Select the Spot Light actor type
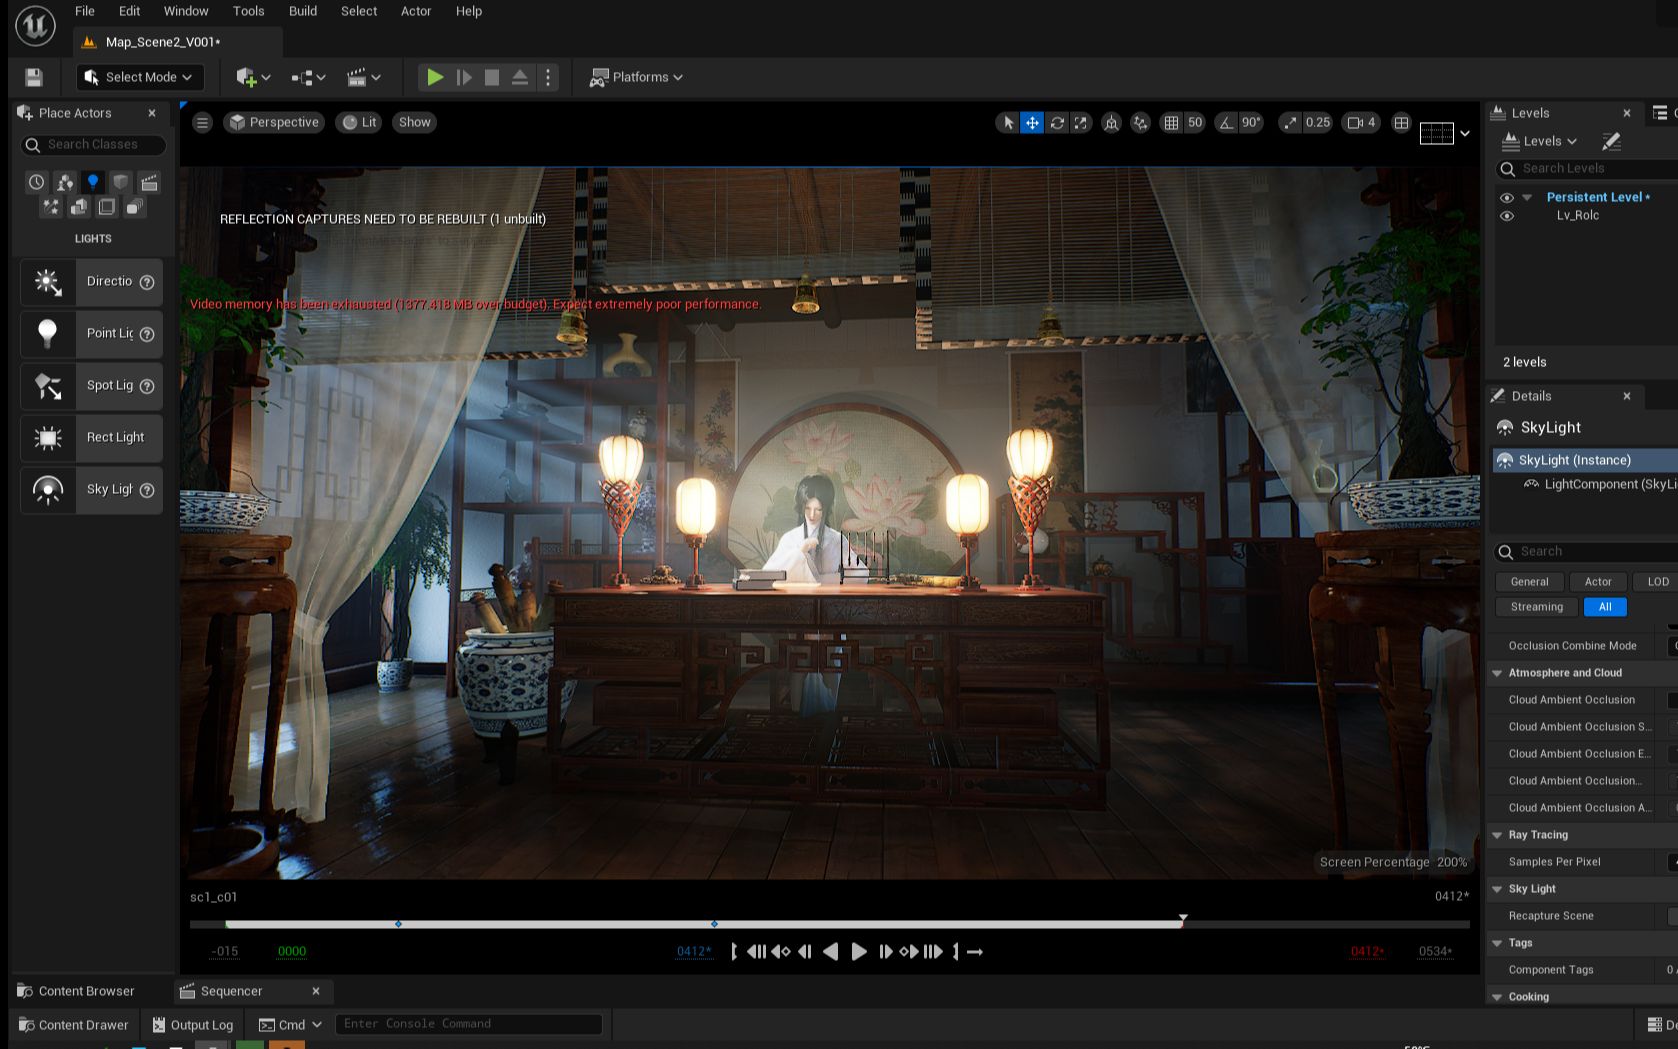 [91, 385]
